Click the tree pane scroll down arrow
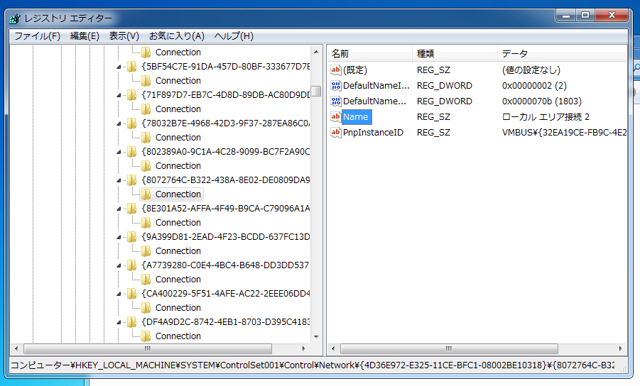Image resolution: width=640 pixels, height=386 pixels. 316,337
